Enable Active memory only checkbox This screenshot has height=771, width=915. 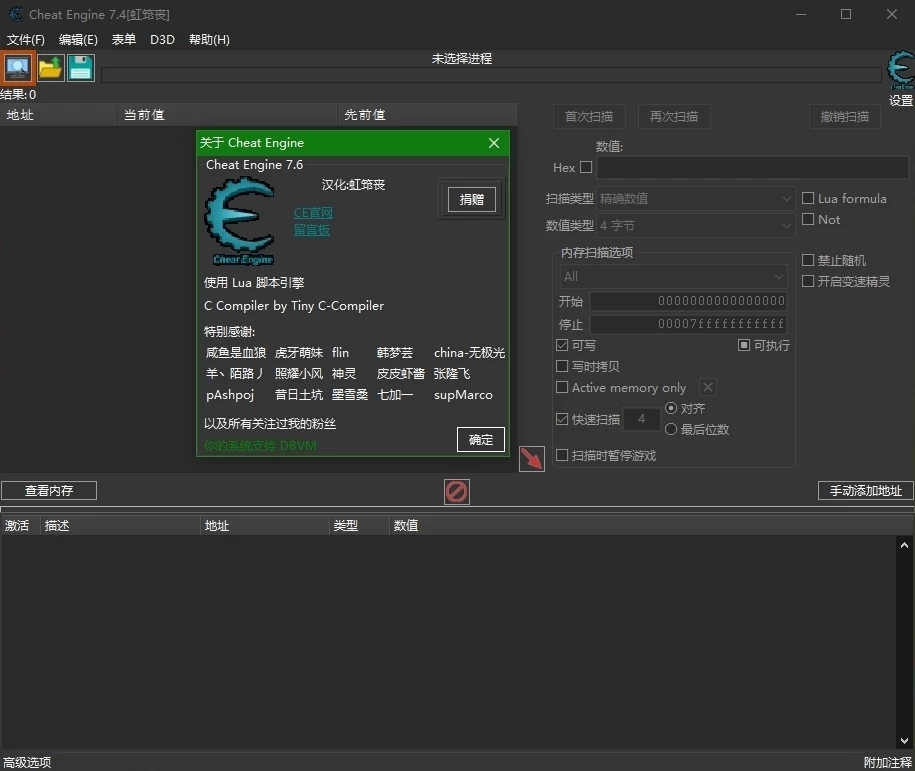pos(562,388)
